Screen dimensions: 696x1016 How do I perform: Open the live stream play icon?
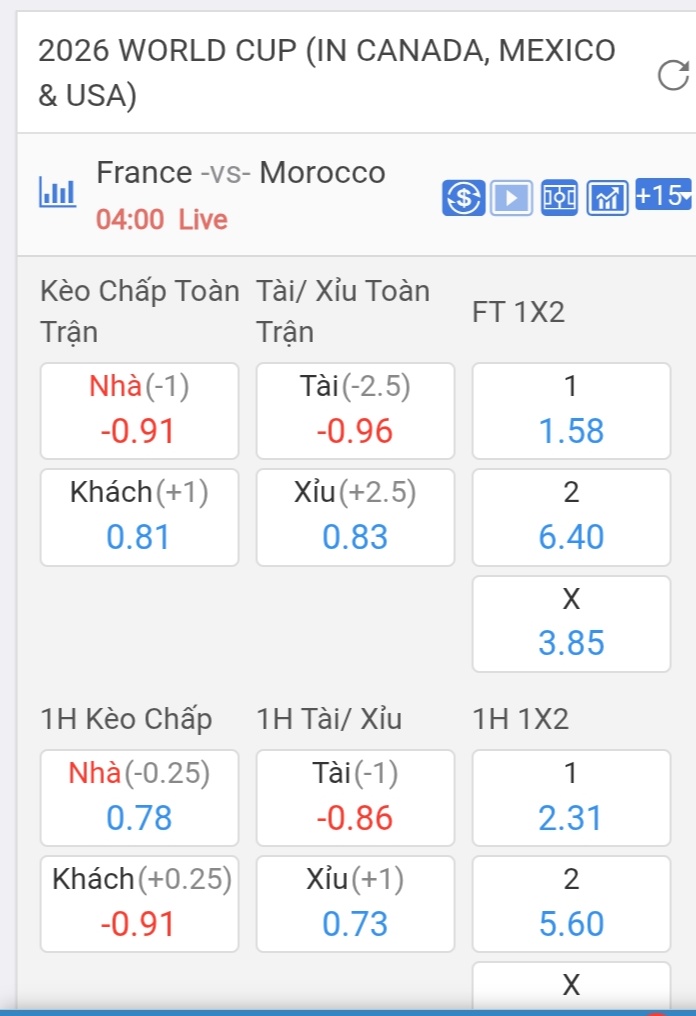click(x=511, y=197)
